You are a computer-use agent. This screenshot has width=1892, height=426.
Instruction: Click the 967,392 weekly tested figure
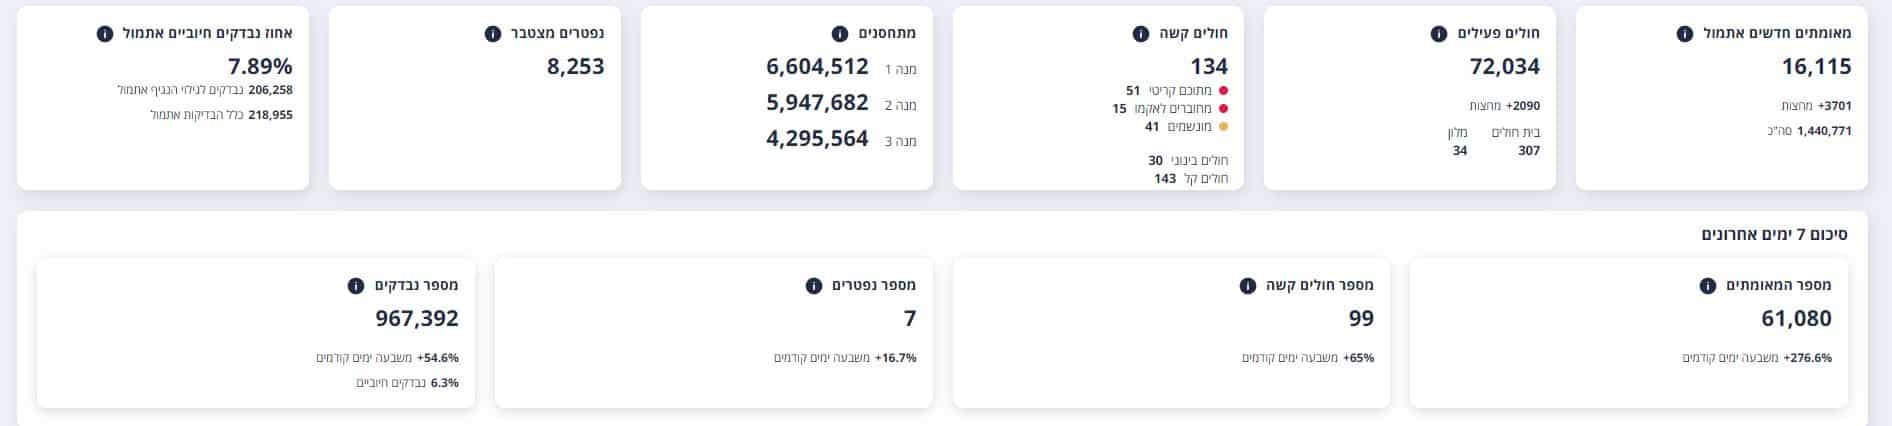click(x=417, y=319)
